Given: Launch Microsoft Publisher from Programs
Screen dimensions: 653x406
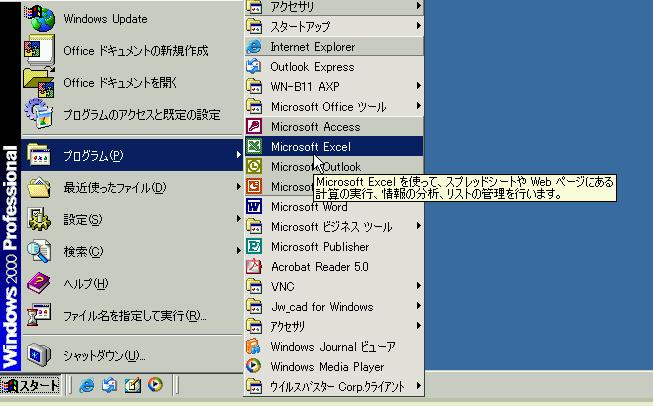Looking at the screenshot, I should [x=334, y=247].
